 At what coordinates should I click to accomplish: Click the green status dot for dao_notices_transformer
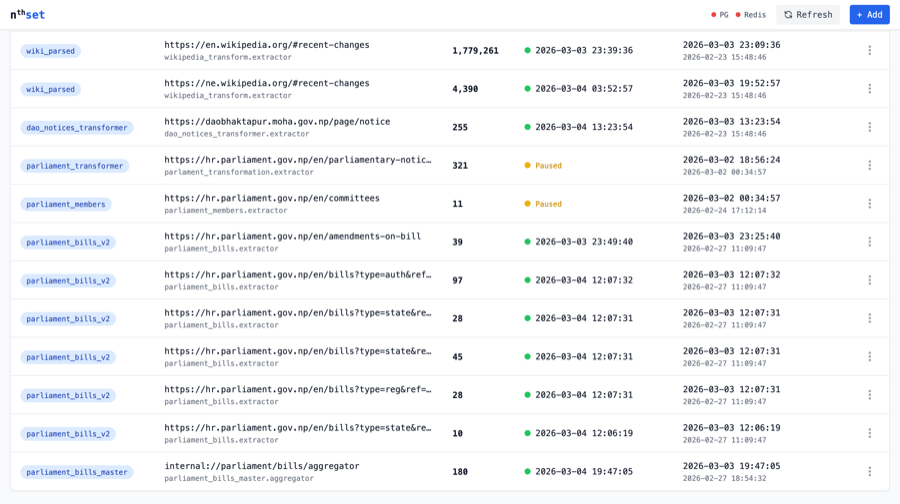(x=528, y=127)
